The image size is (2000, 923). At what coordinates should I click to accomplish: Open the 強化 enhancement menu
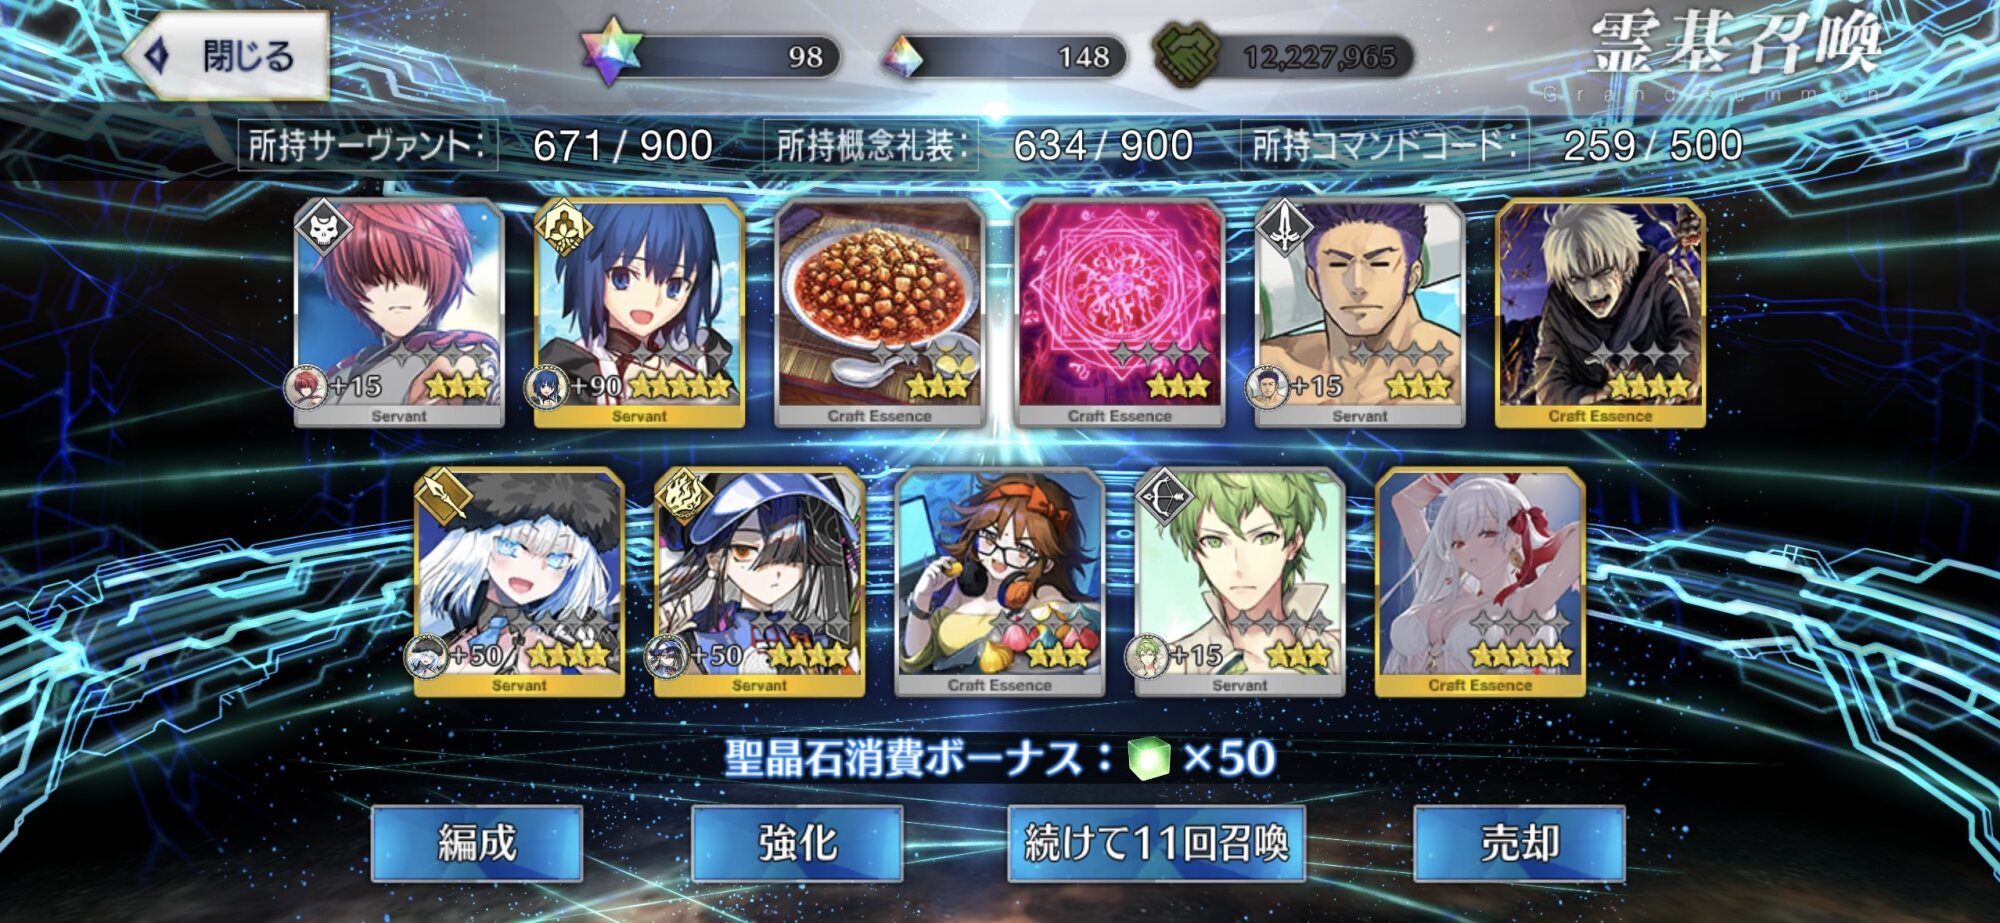797,843
